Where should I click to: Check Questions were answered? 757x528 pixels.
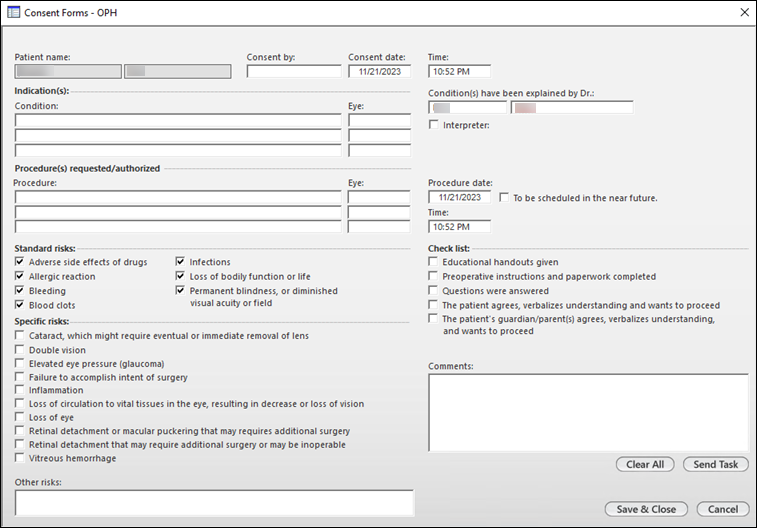tap(433, 291)
